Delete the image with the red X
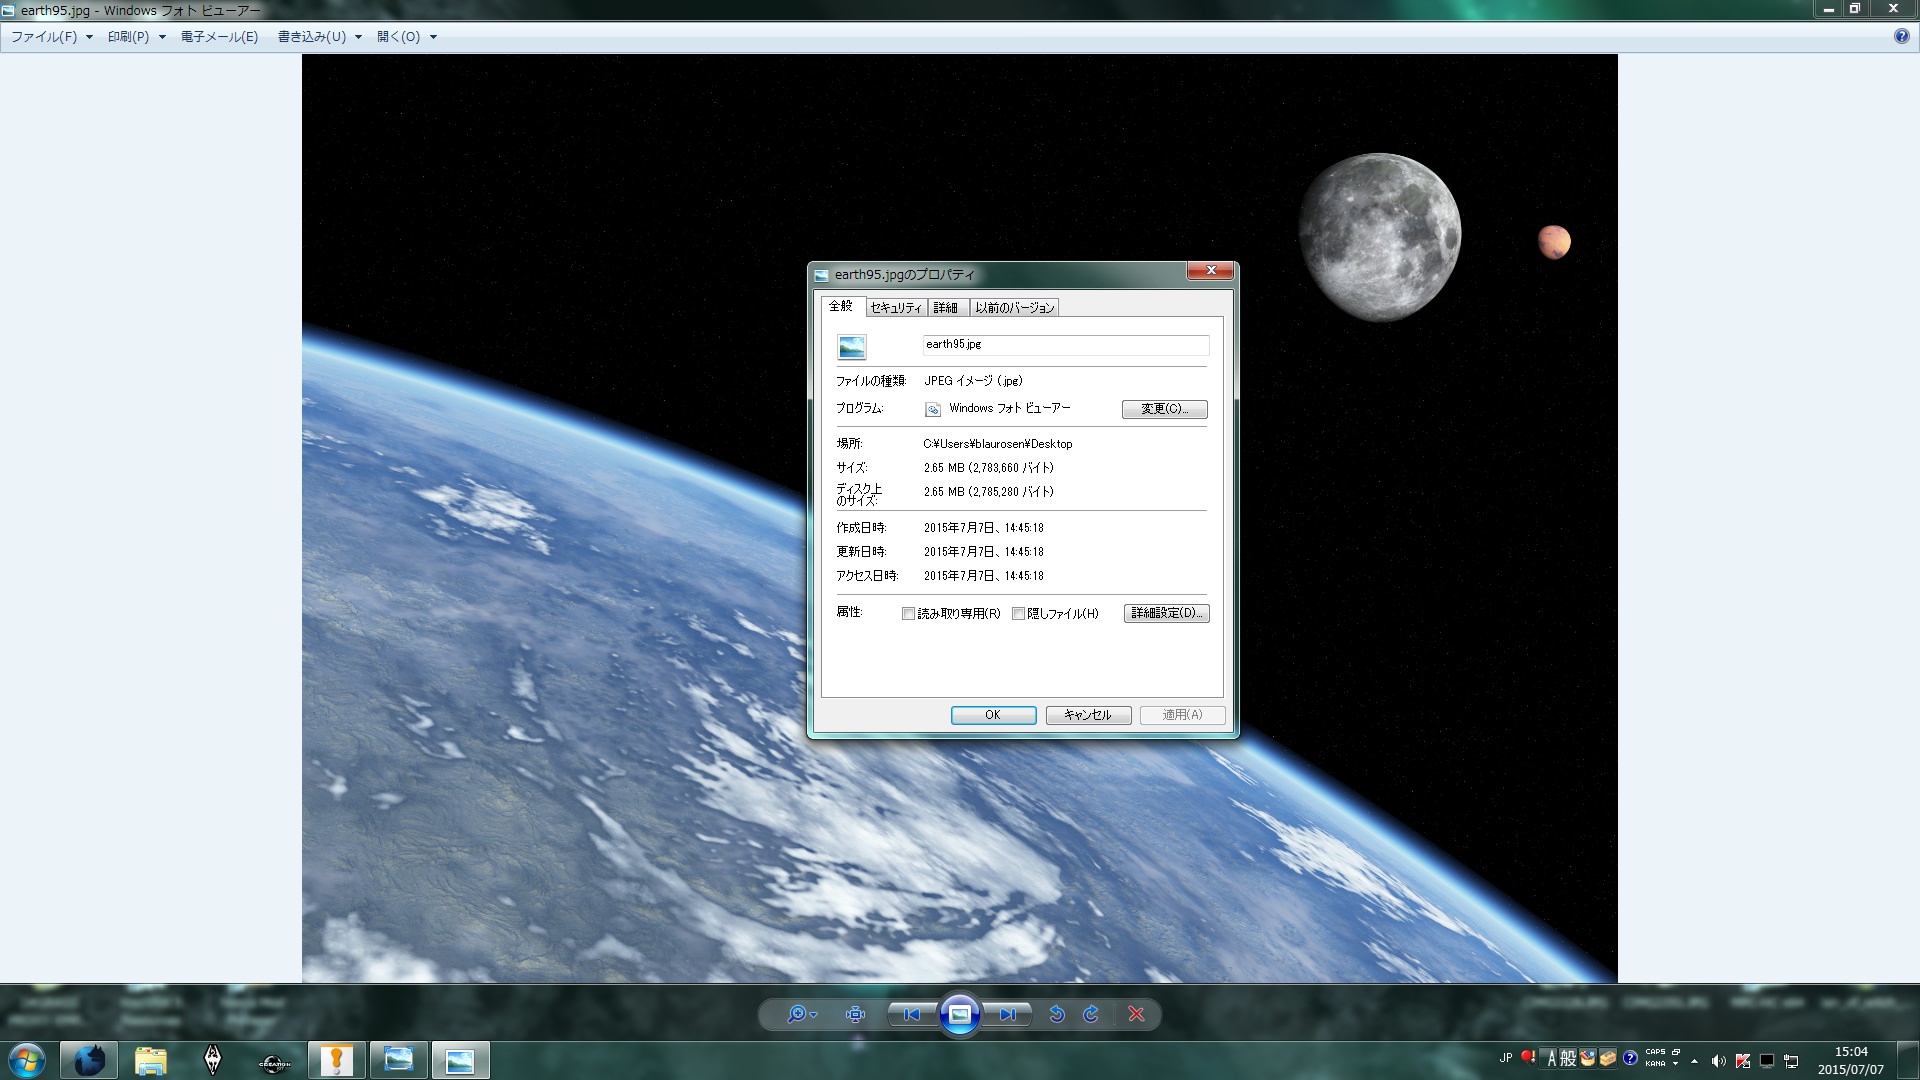 (1136, 1014)
